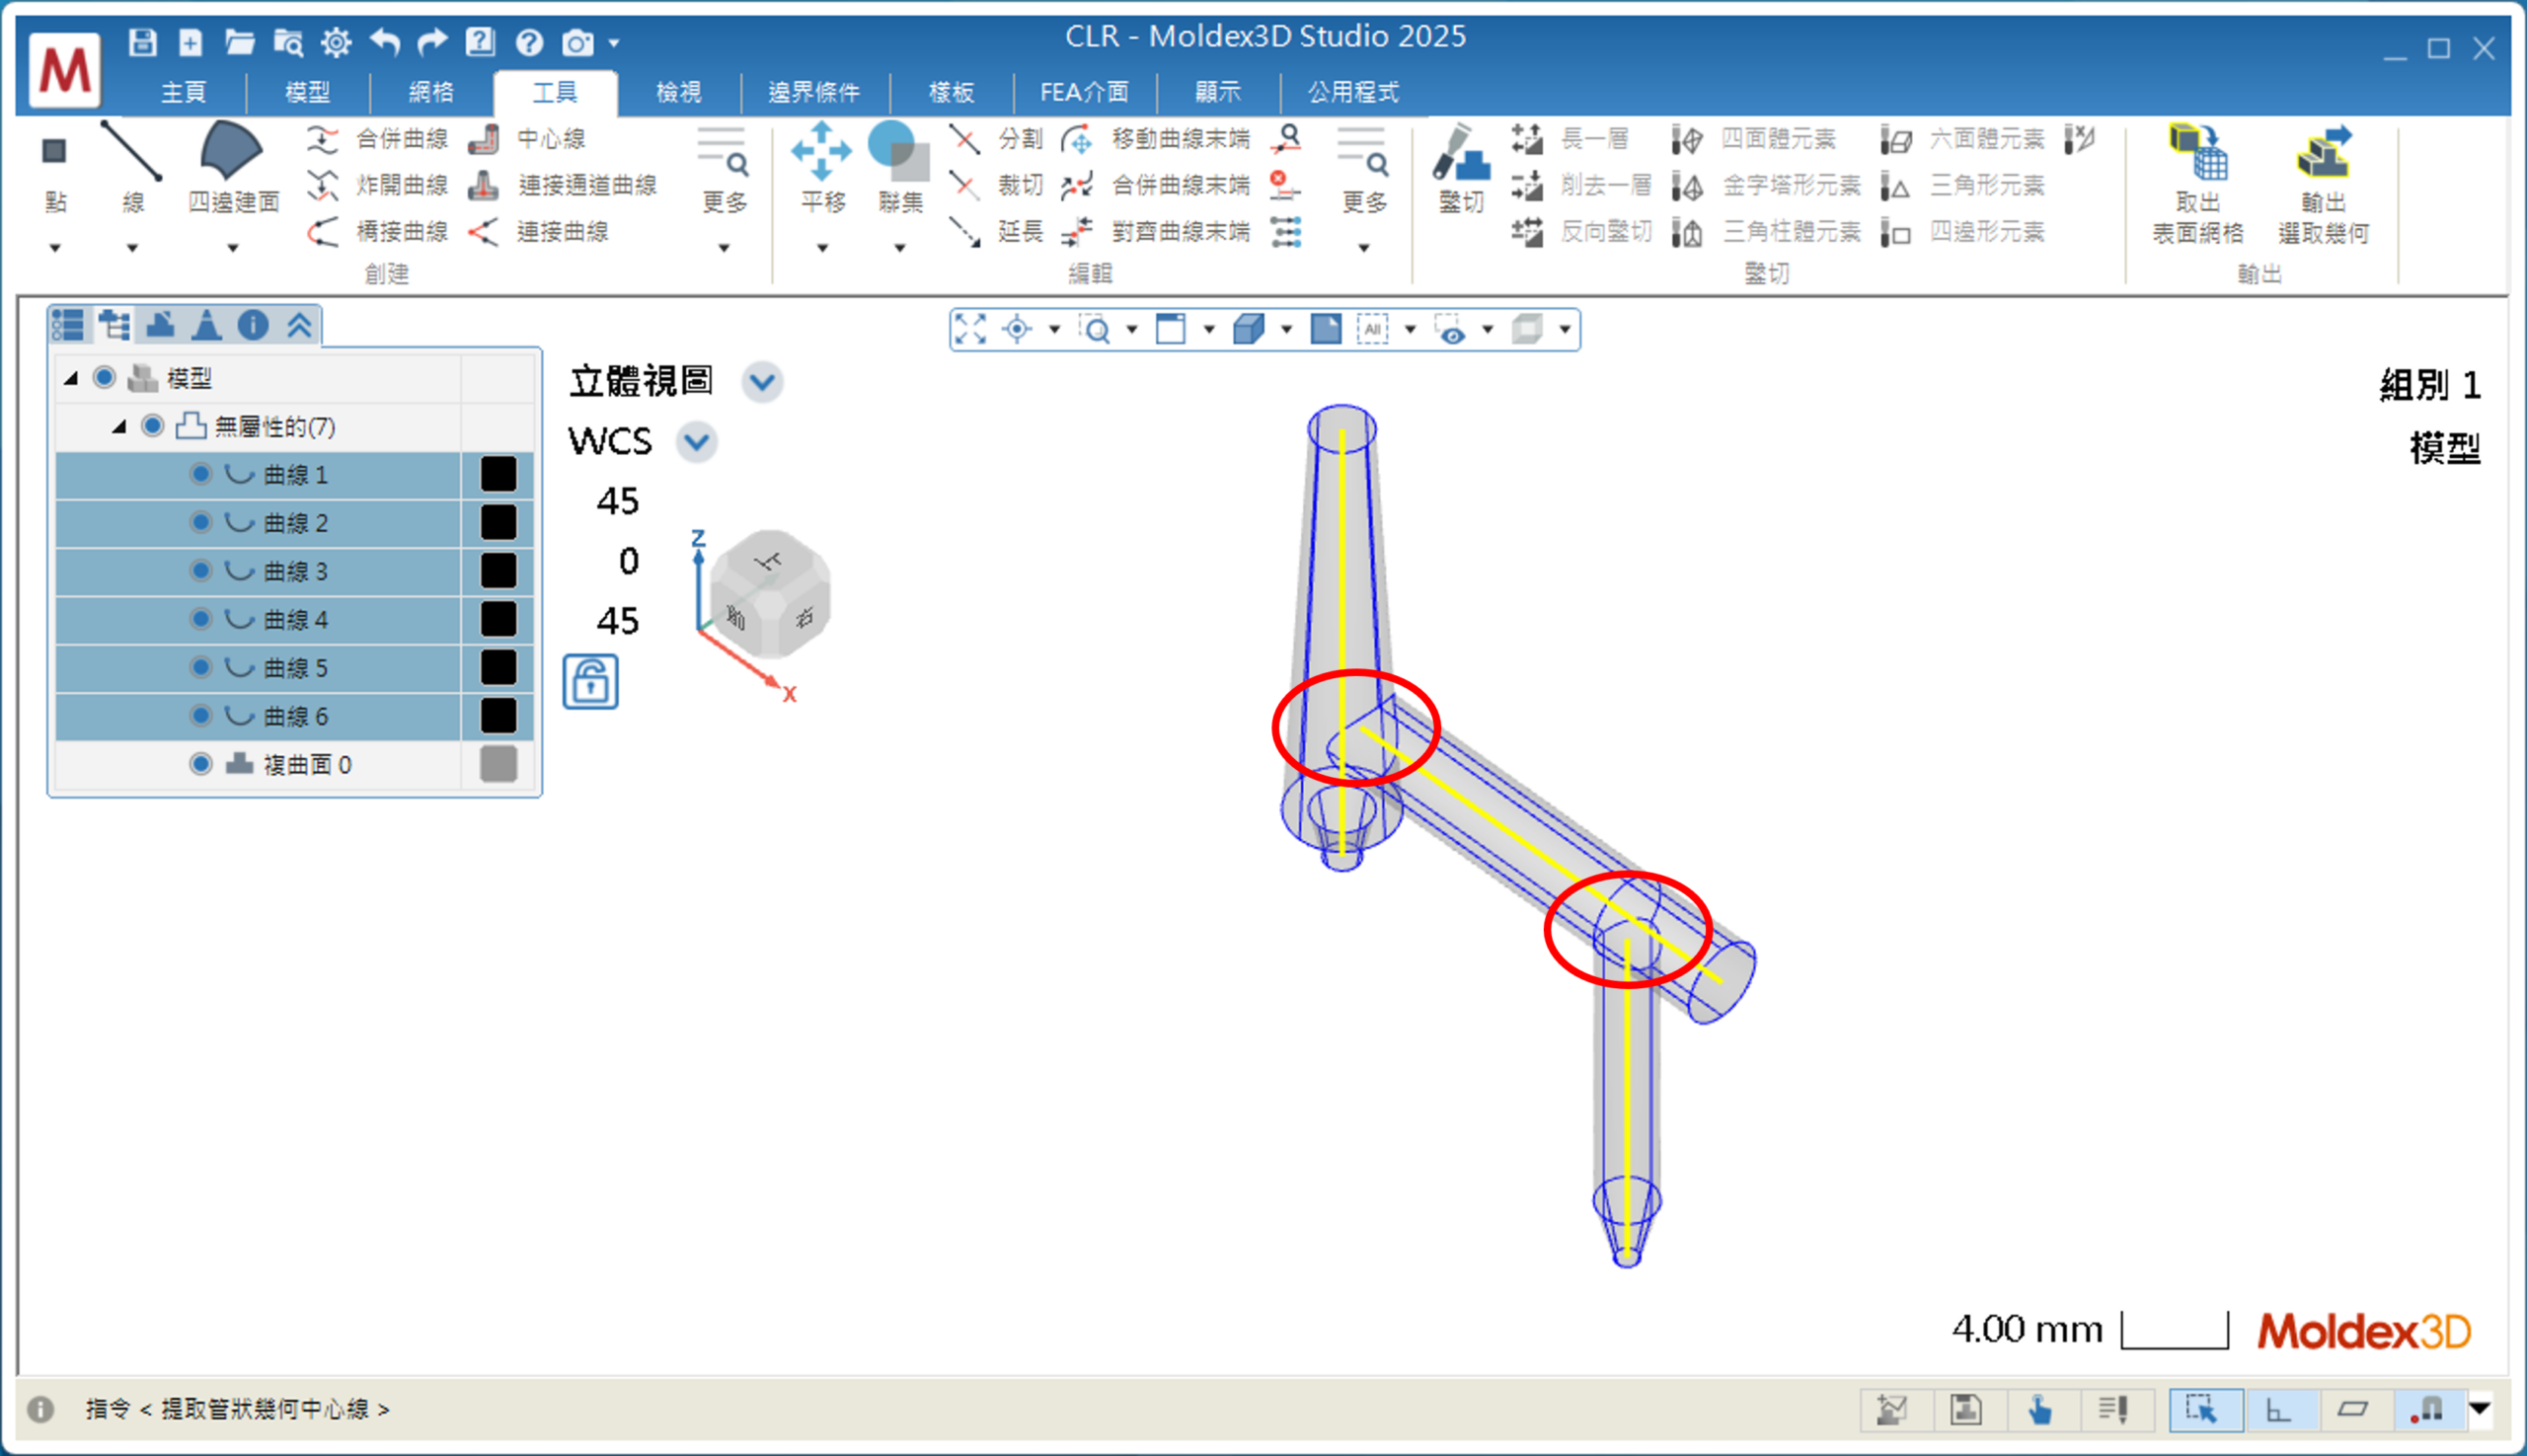2527x1456 pixels.
Task: Select the 曲線 5 tree item
Action: (296, 668)
